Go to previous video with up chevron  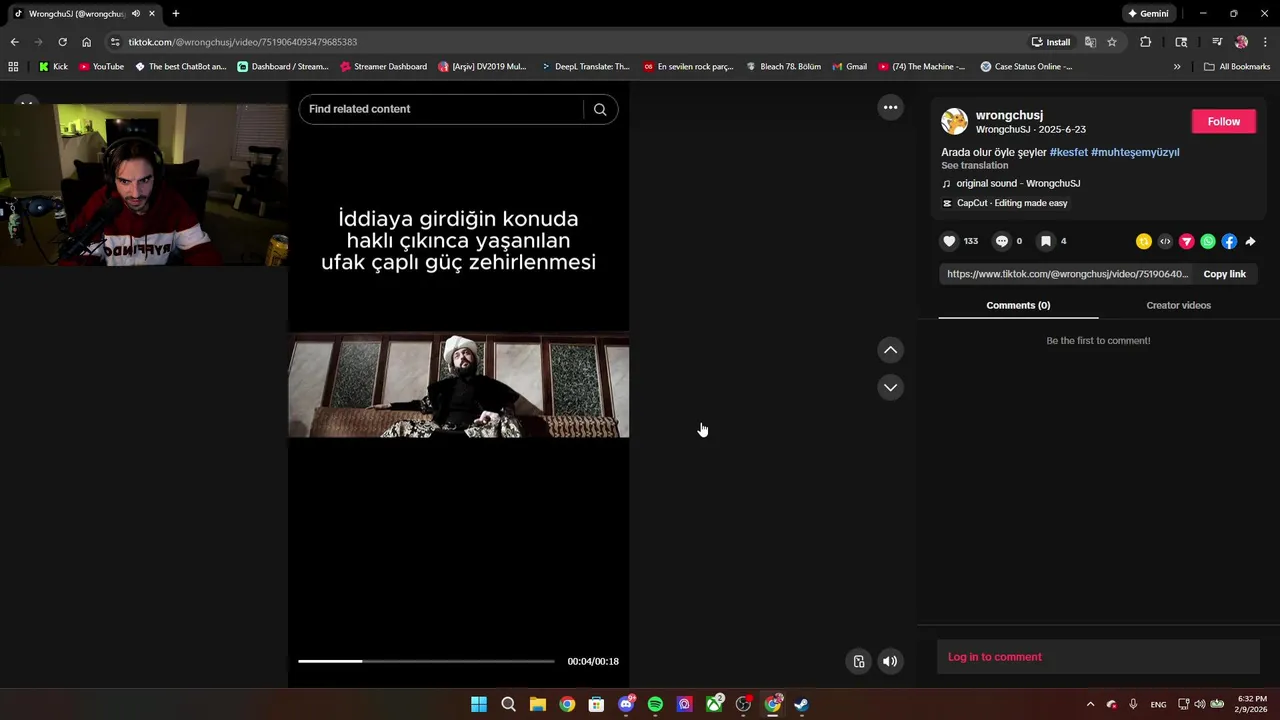[x=890, y=350]
